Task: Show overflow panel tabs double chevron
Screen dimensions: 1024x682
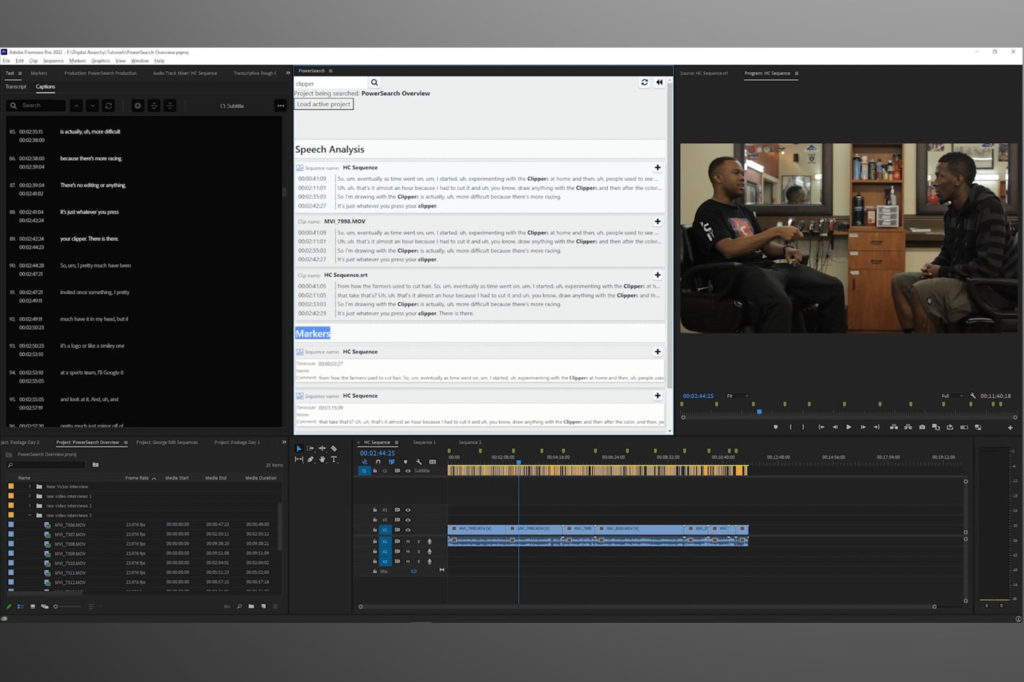Action: 288,73
